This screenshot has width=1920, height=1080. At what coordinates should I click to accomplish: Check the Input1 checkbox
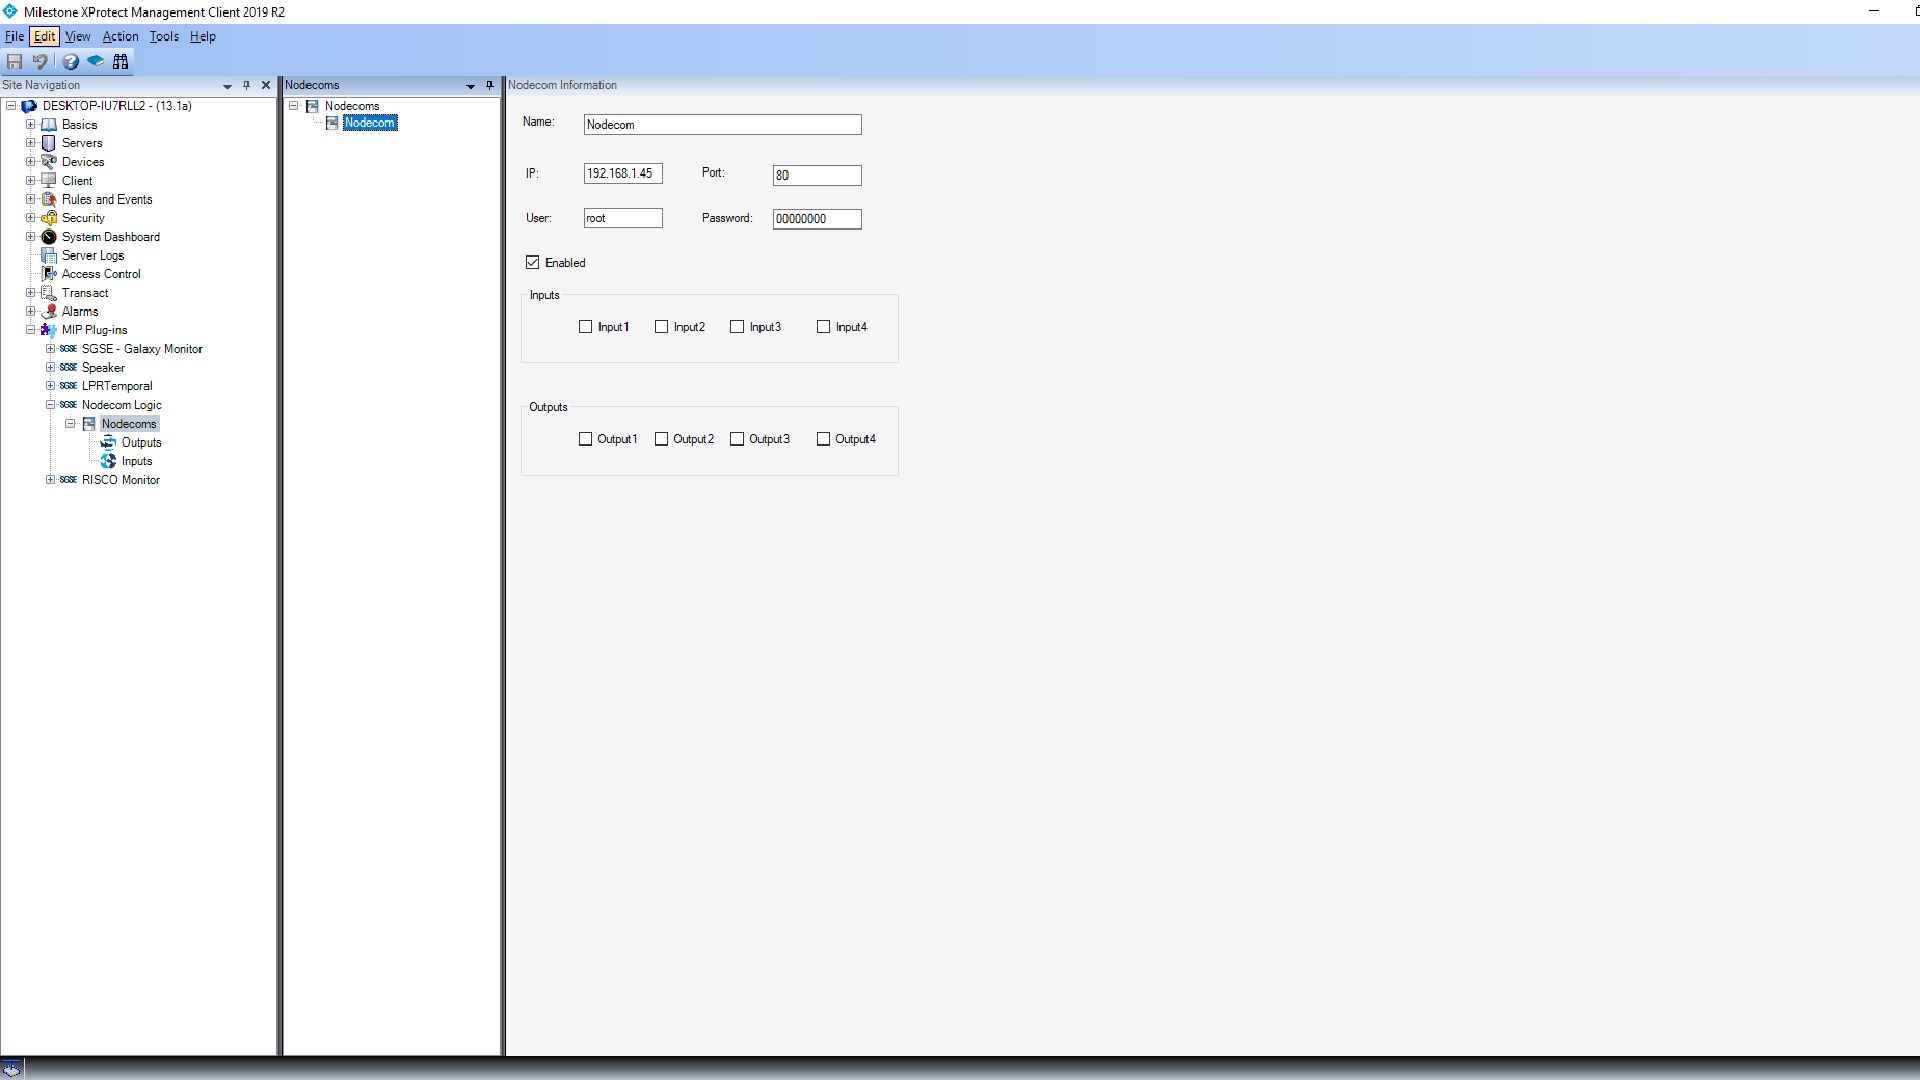click(586, 327)
